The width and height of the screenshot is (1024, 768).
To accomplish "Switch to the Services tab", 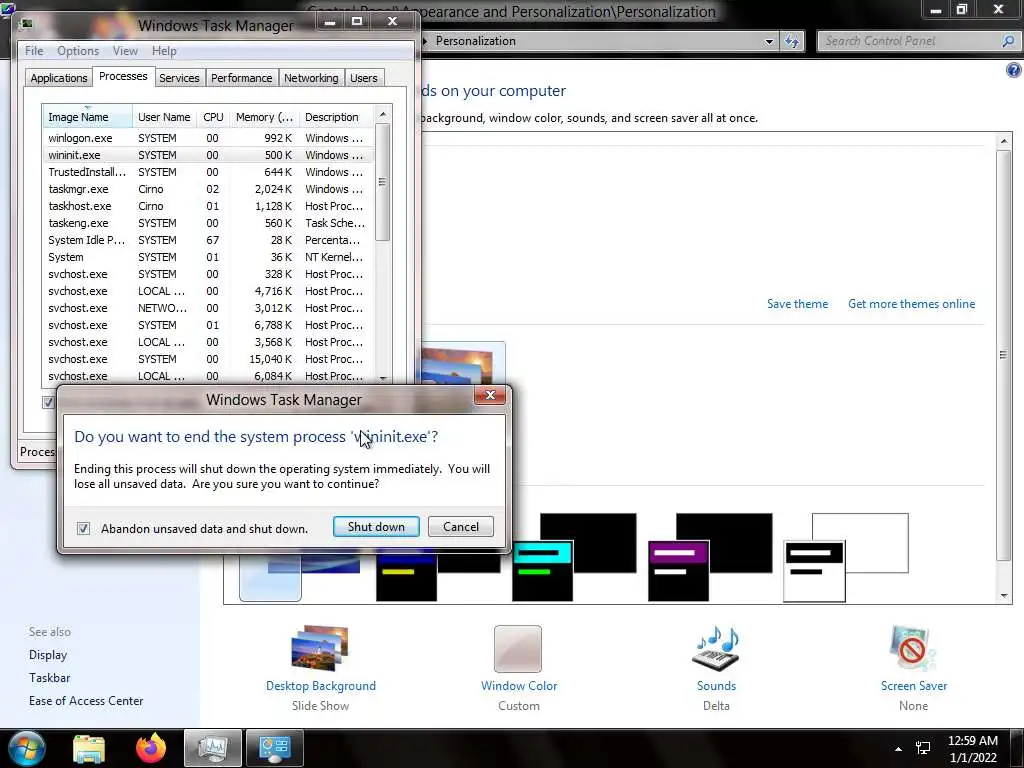I will [179, 78].
